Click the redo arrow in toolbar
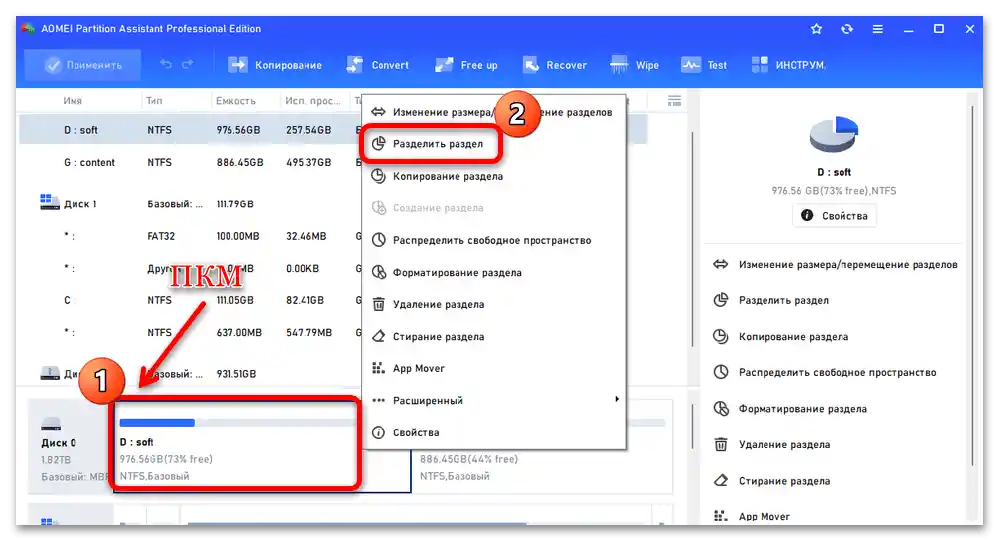999x541 pixels. point(187,64)
